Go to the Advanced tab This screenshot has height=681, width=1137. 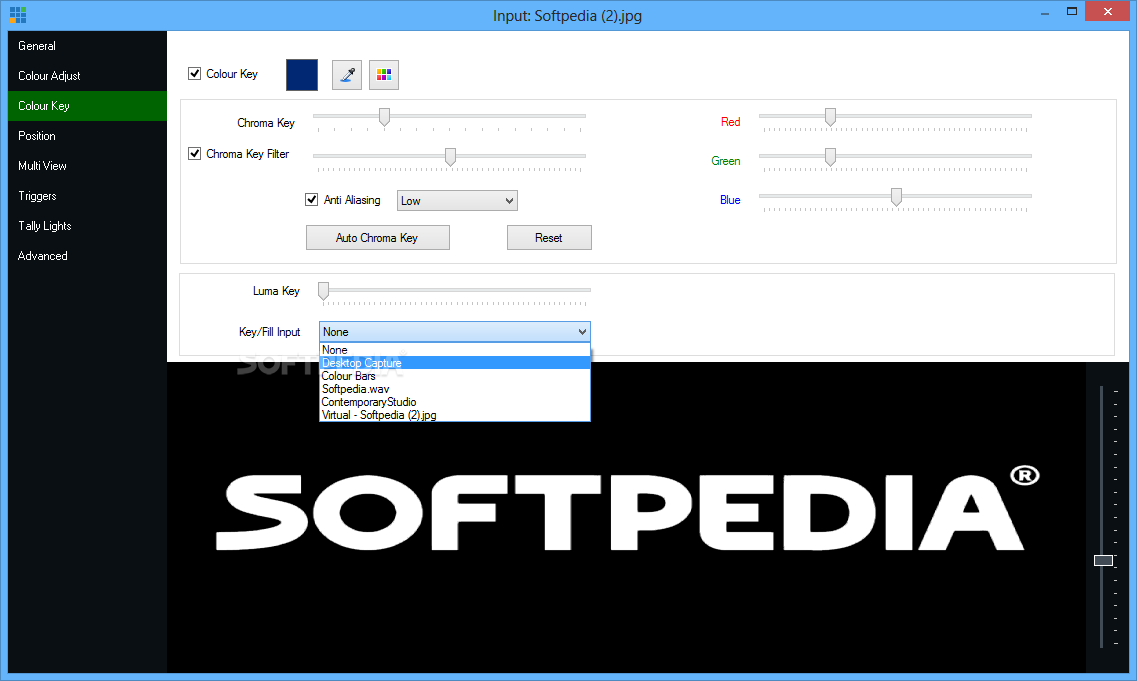click(87, 256)
